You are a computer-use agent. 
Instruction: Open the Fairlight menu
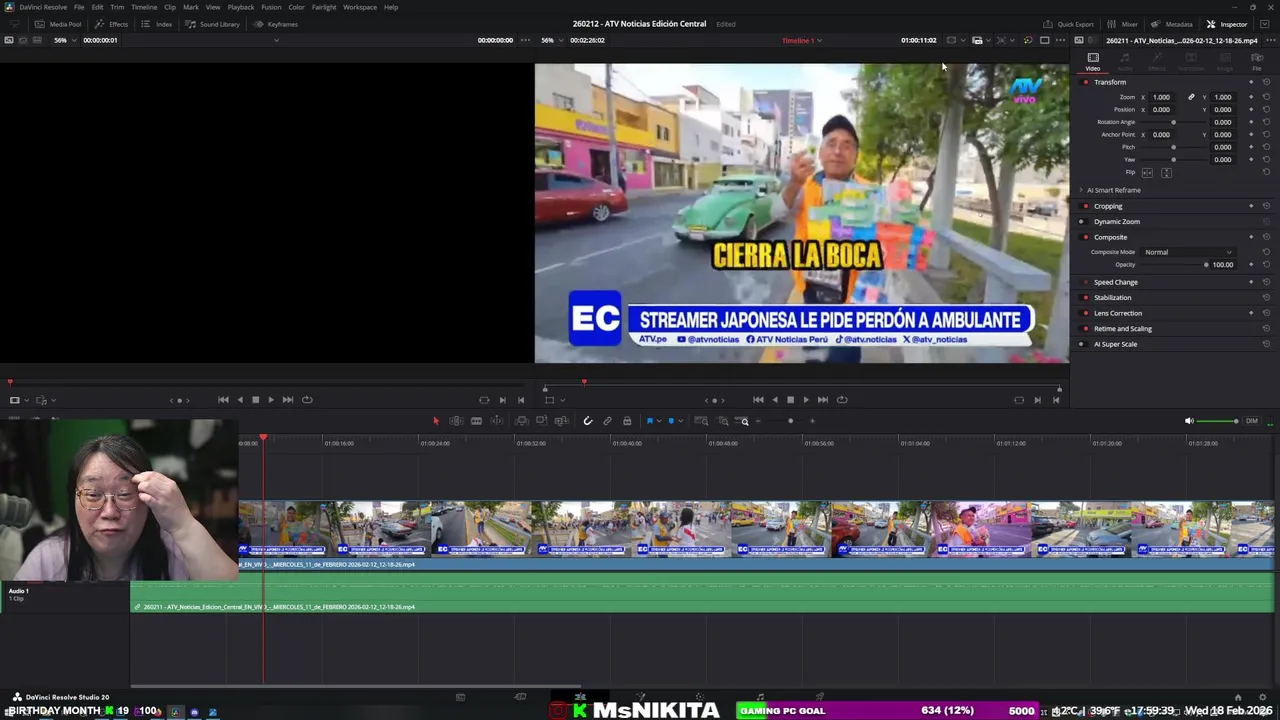tap(324, 7)
